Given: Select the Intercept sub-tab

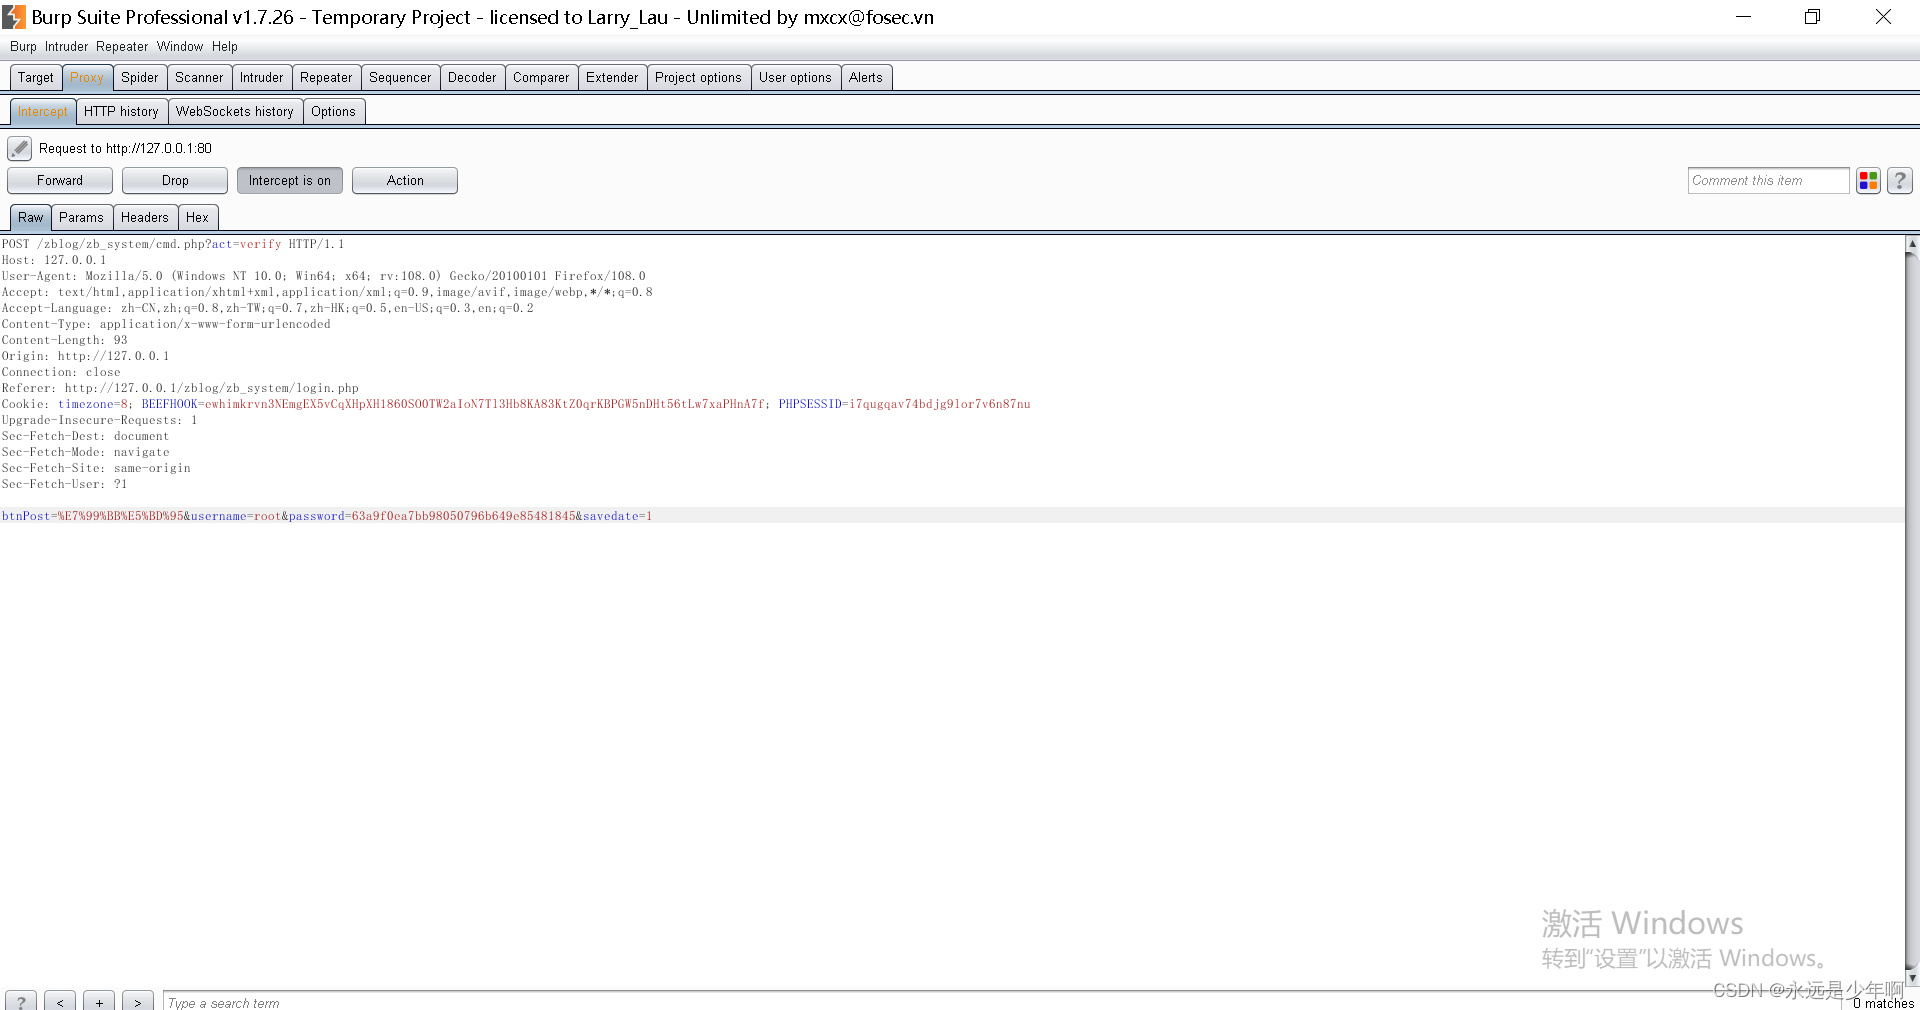Looking at the screenshot, I should (x=43, y=112).
